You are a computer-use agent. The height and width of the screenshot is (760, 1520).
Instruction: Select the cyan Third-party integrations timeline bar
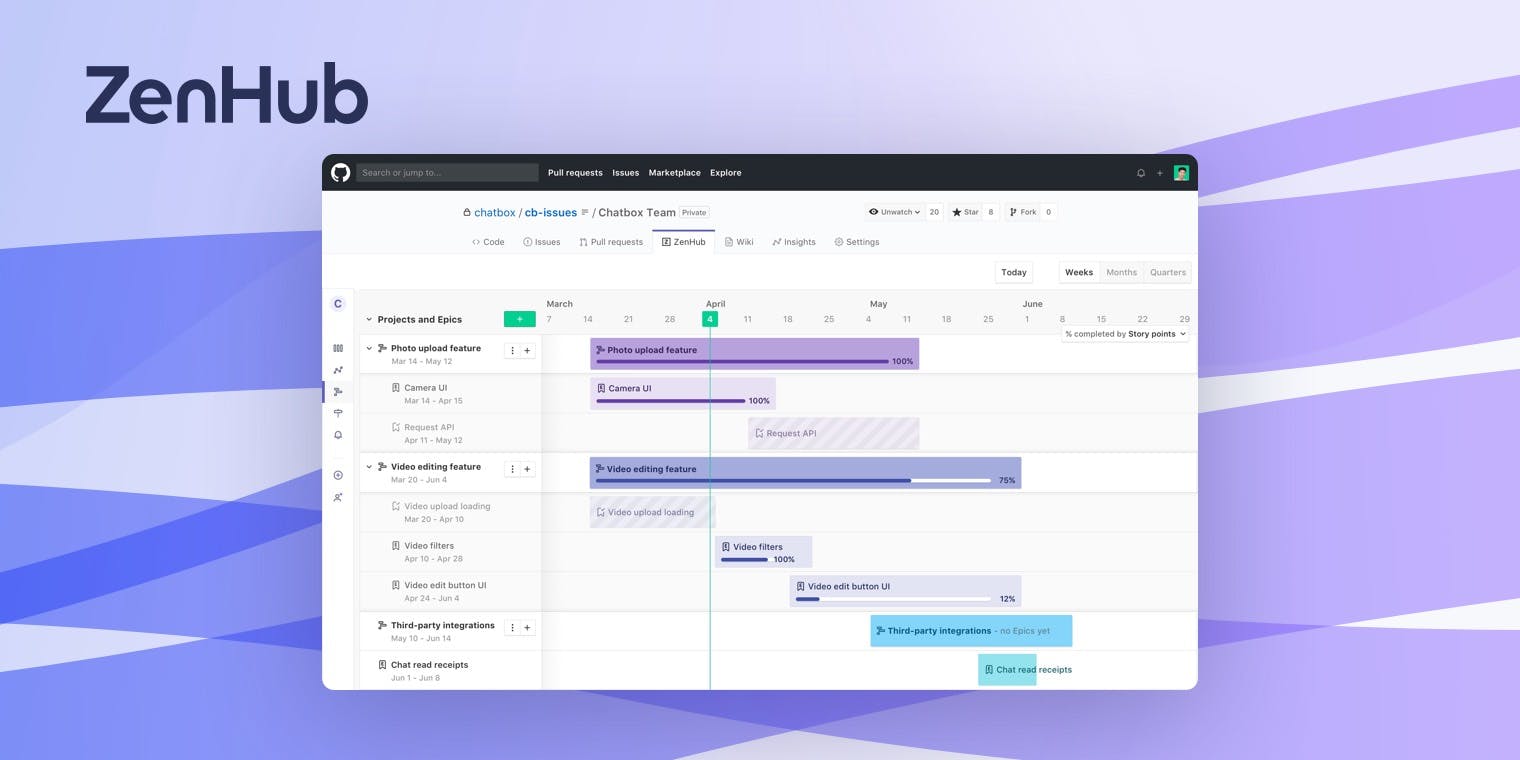[971, 631]
